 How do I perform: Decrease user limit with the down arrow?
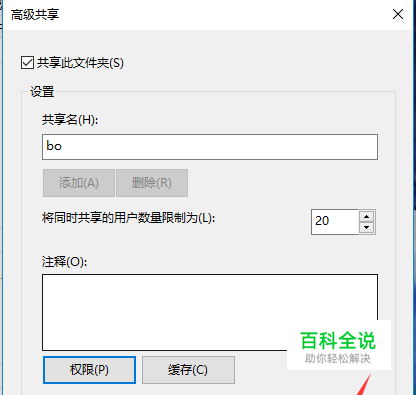(367, 228)
